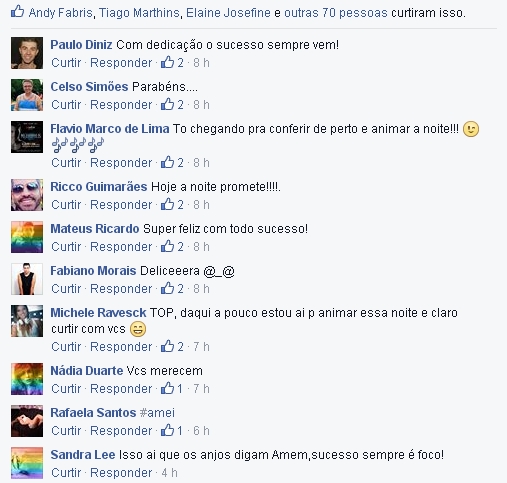Click the thumbs-up icon beside the likers list
The width and height of the screenshot is (507, 483).
coord(17,12)
